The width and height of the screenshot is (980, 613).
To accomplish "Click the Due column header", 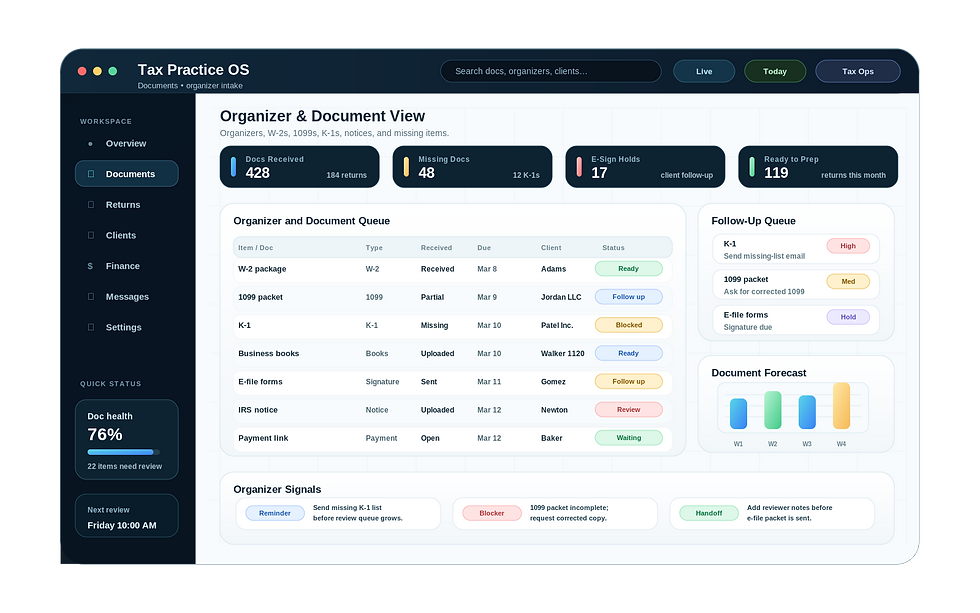I will pyautogui.click(x=484, y=247).
